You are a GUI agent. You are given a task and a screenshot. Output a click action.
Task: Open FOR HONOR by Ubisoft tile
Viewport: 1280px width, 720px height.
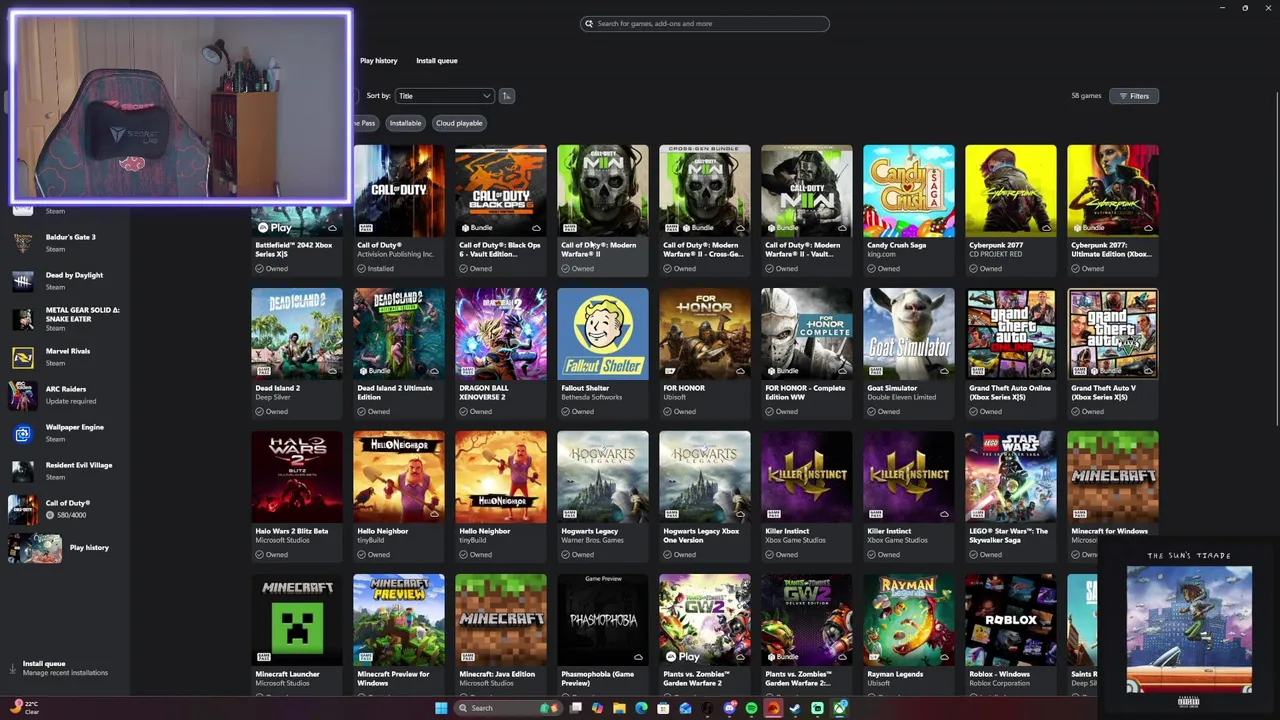pyautogui.click(x=704, y=353)
